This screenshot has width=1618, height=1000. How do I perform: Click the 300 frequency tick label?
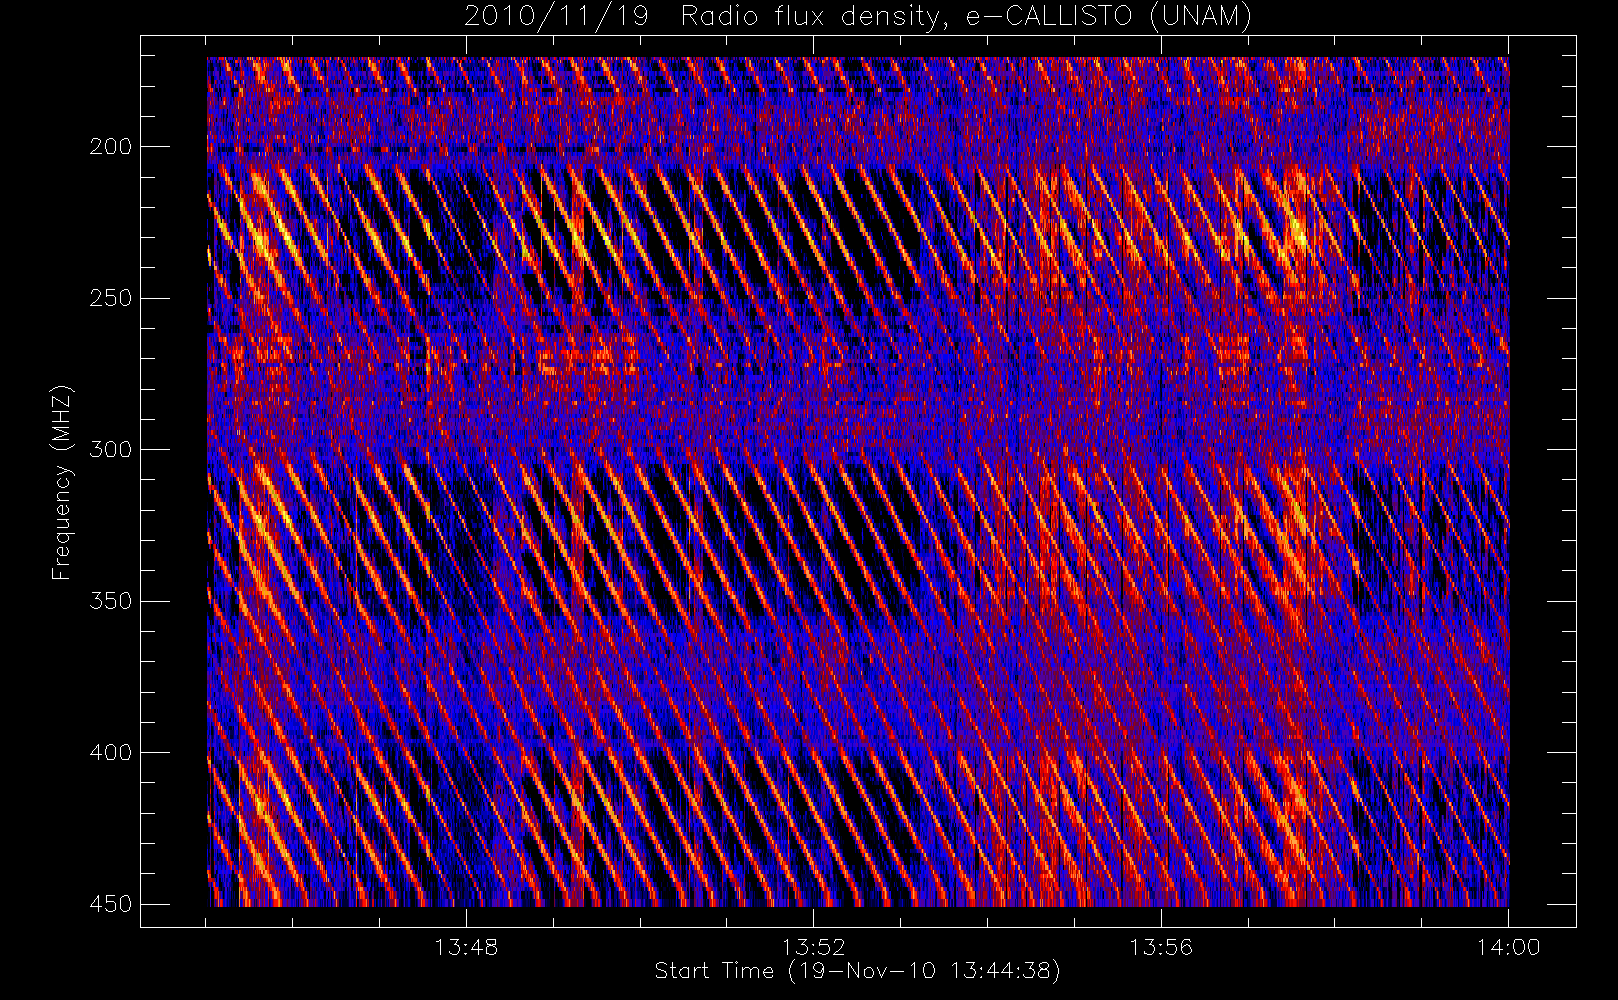click(x=111, y=450)
